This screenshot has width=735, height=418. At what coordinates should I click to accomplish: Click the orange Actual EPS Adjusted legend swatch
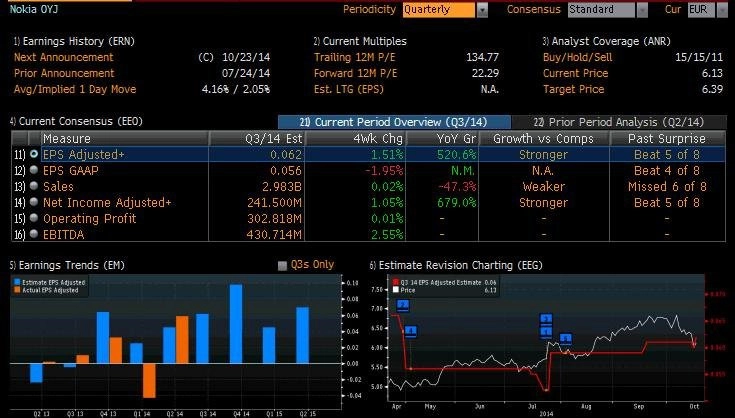[x=17, y=290]
